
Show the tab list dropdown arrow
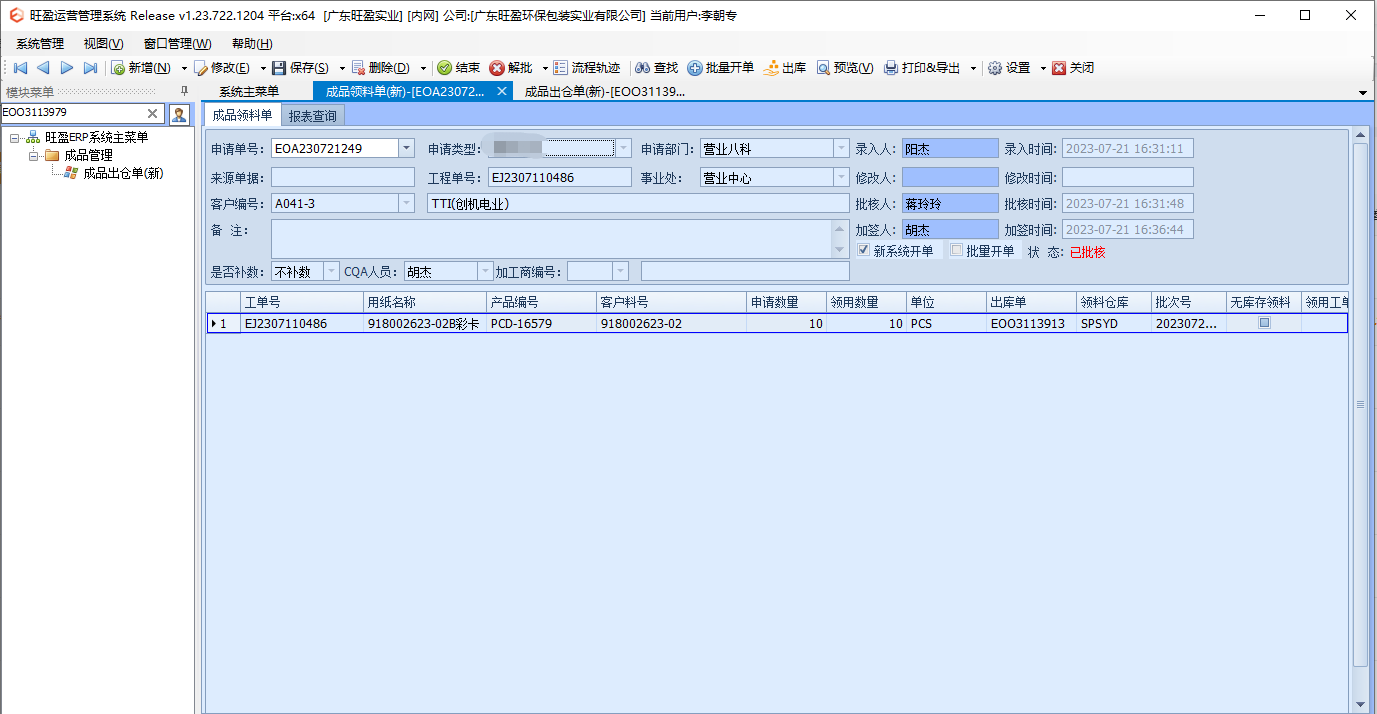pyautogui.click(x=1363, y=93)
